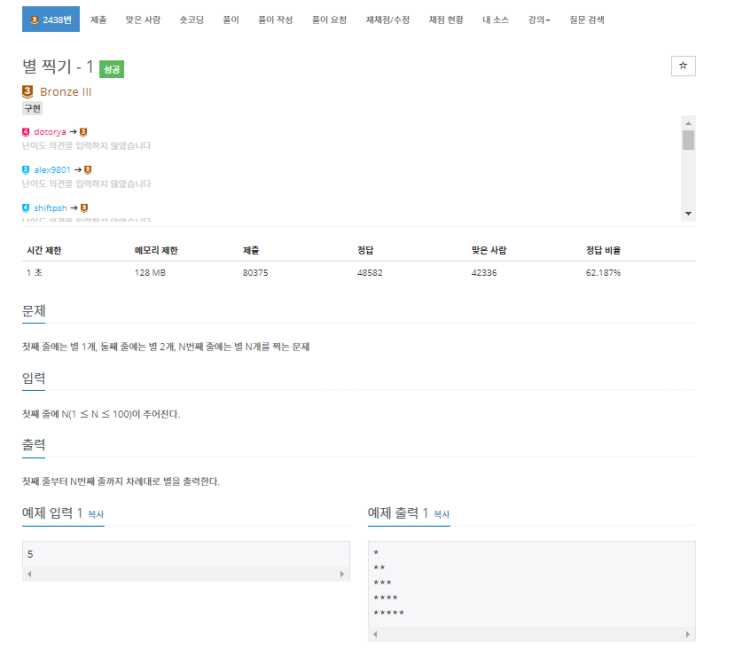Click the 62.187% success rate value
This screenshot has height=649, width=743.
click(x=603, y=273)
